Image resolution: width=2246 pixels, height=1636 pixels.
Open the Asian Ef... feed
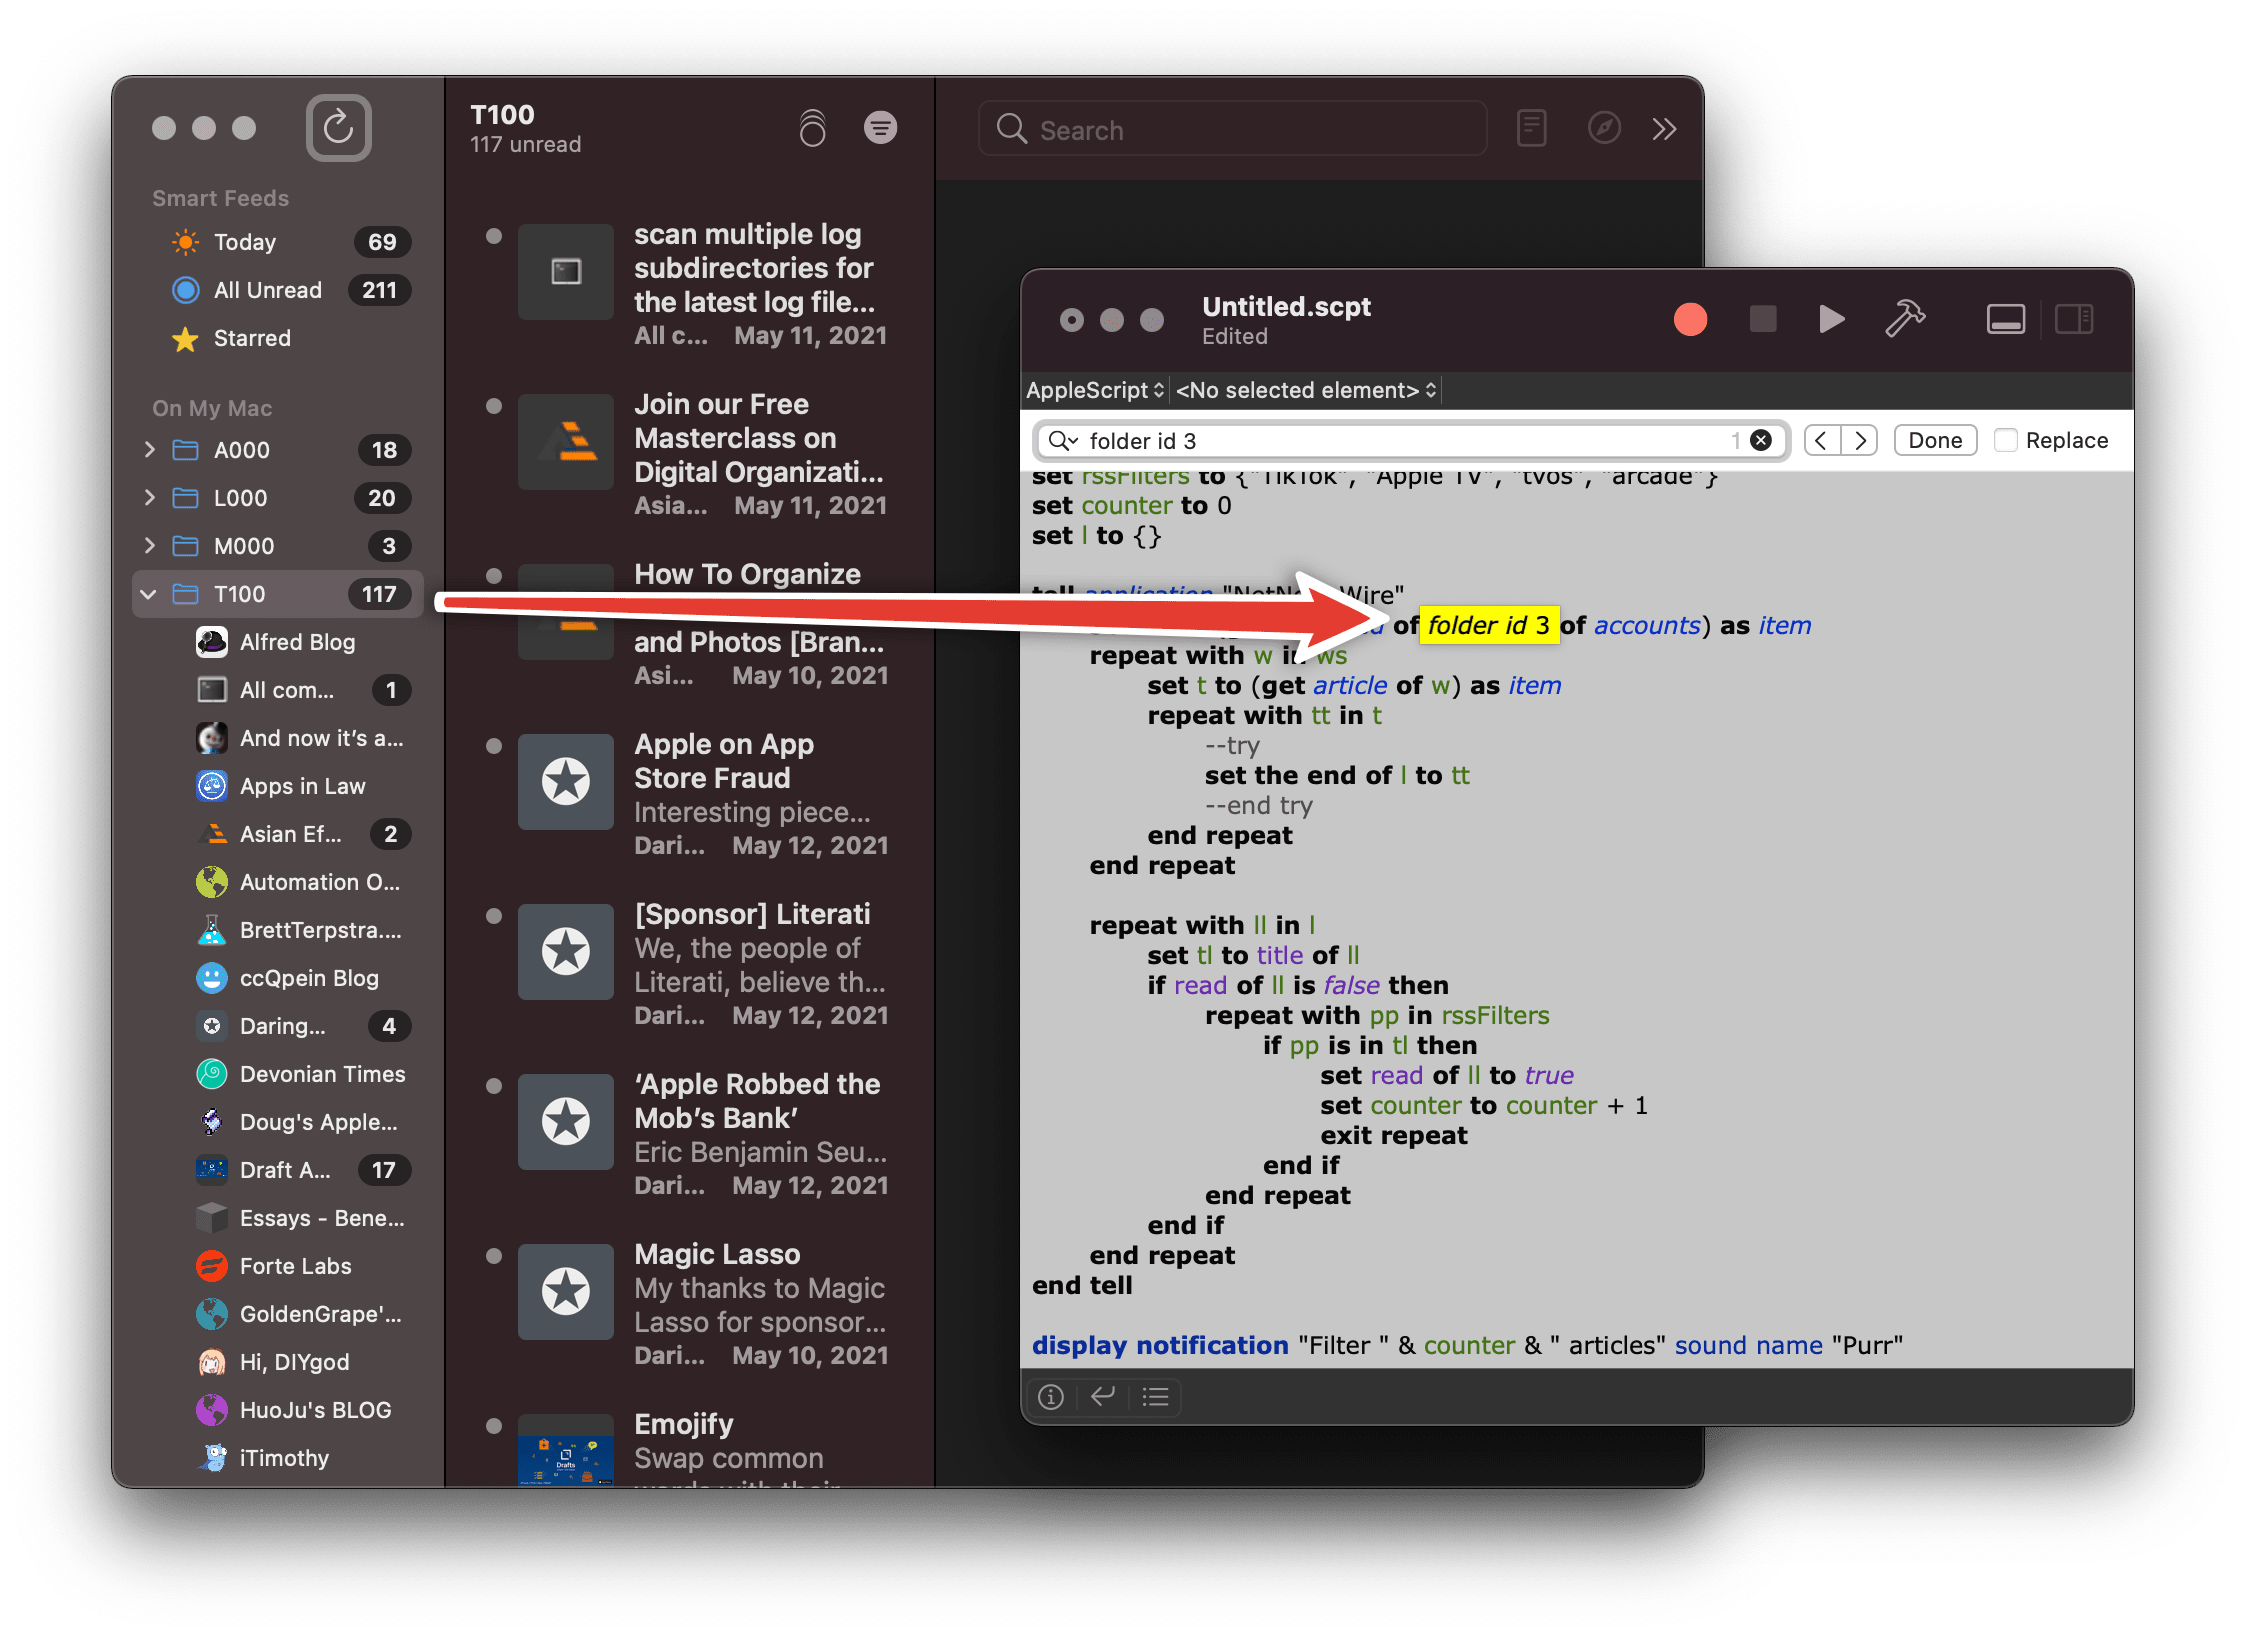(279, 834)
